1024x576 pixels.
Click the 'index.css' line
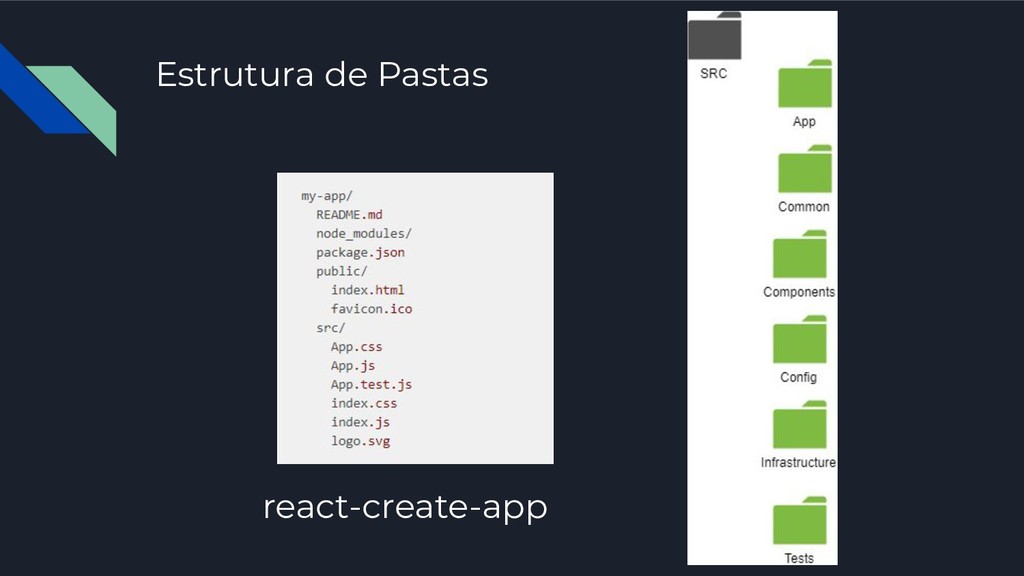pyautogui.click(x=364, y=404)
